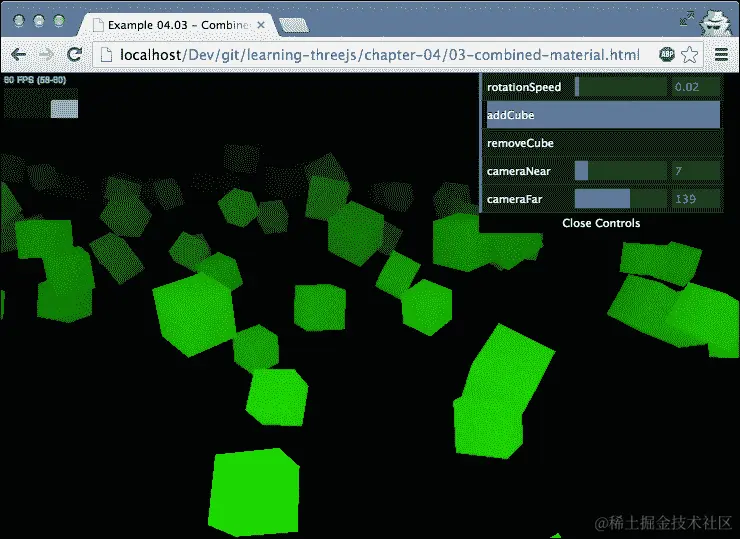740x539 pixels.
Task: Close the Example 04.03 tab
Action: (x=261, y=25)
